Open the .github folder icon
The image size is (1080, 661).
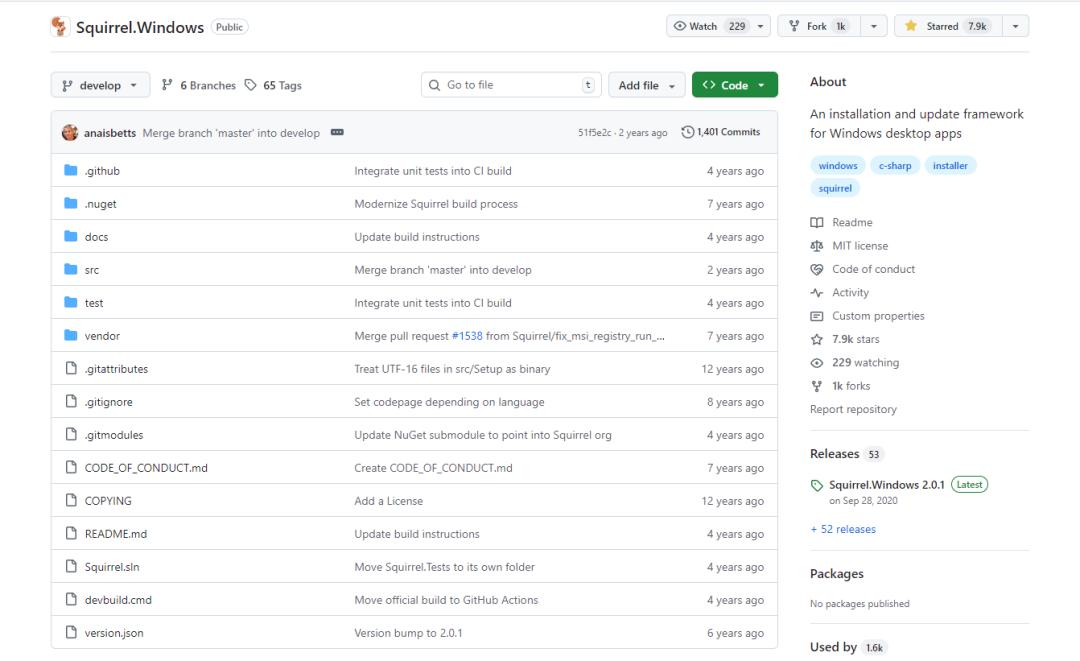click(x=71, y=171)
